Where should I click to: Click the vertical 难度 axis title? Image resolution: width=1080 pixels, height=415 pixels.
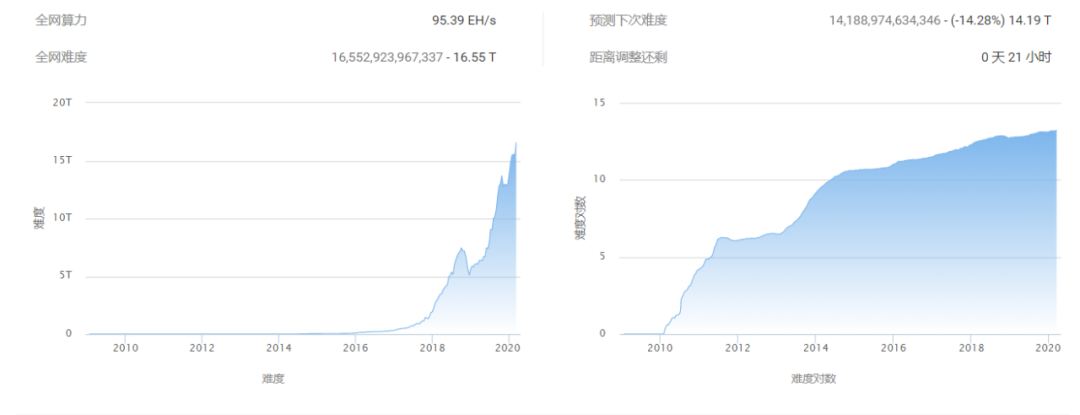coord(39,218)
